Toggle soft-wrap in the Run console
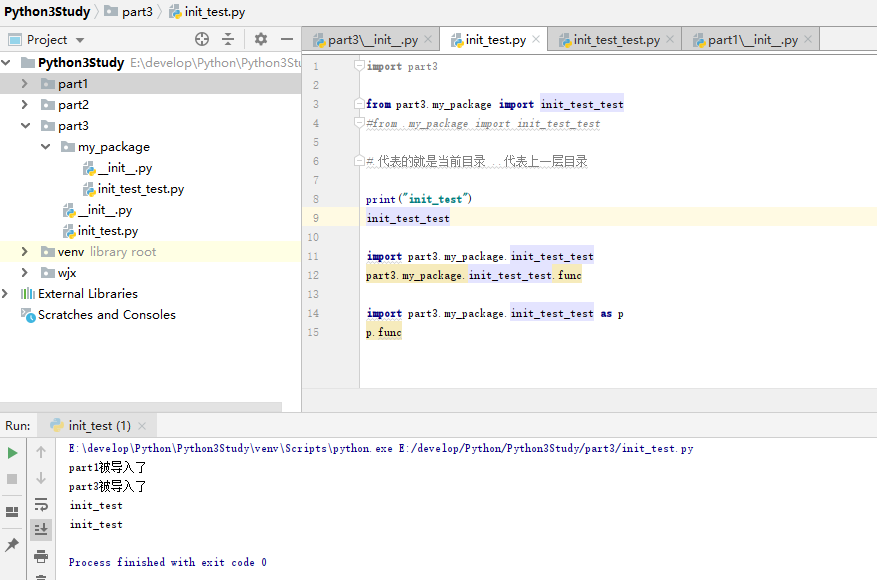877x580 pixels. (x=41, y=504)
